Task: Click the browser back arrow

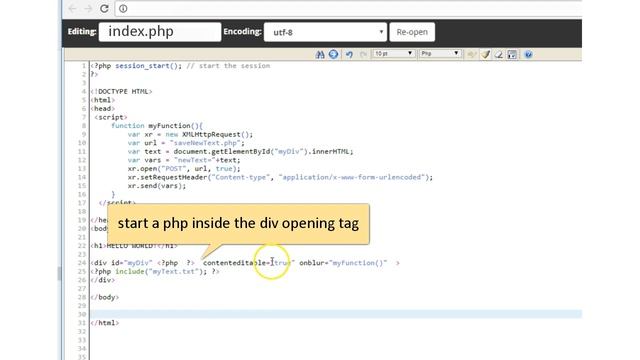Action: 72,8
